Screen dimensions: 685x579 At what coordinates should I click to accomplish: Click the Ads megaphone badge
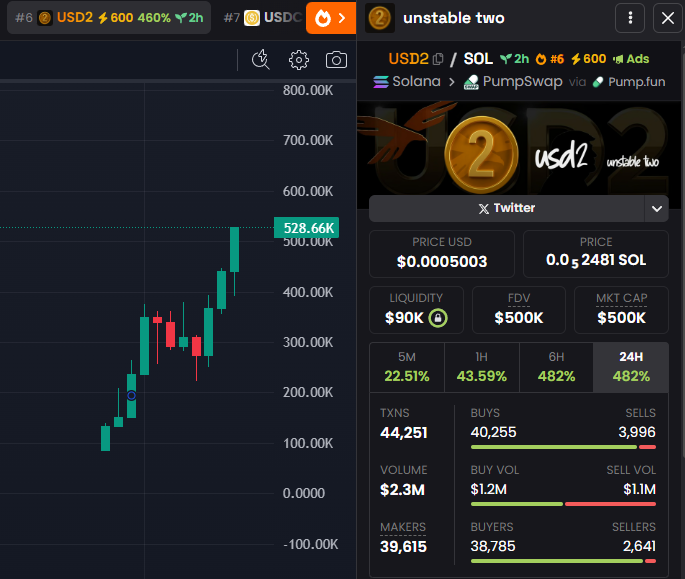pyautogui.click(x=631, y=59)
